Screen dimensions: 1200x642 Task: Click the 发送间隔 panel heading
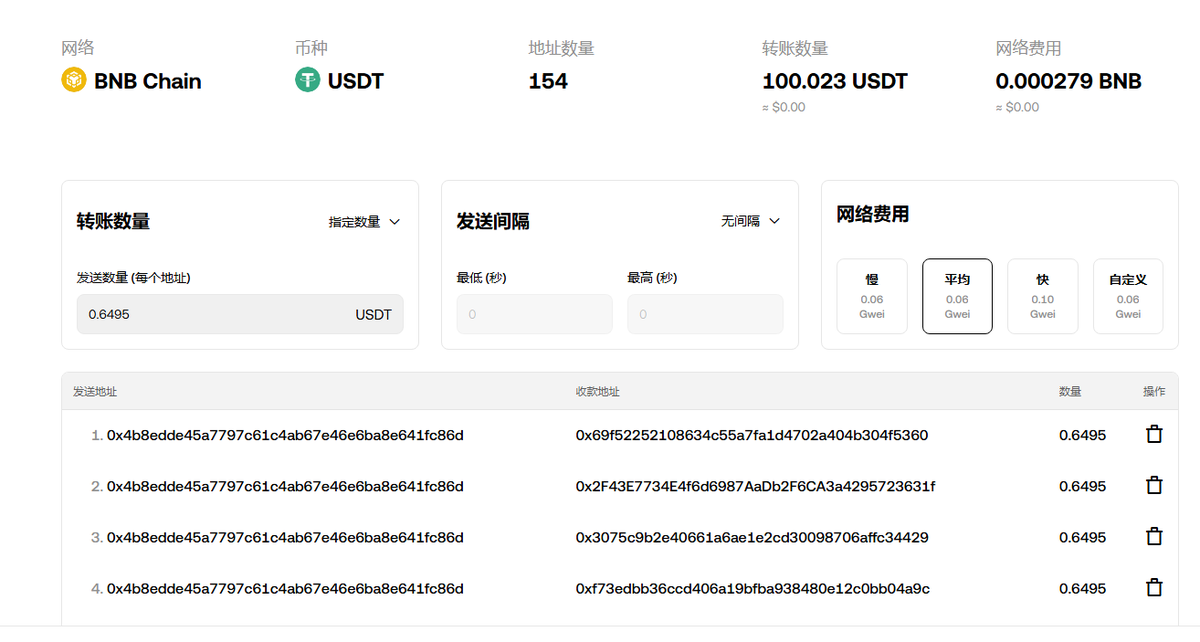click(x=493, y=221)
